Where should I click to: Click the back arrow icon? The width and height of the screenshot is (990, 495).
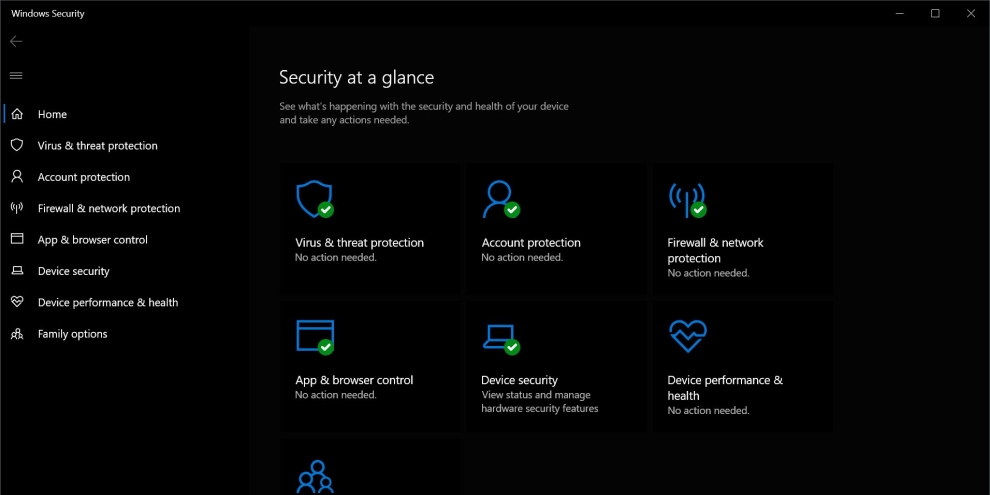[16, 42]
